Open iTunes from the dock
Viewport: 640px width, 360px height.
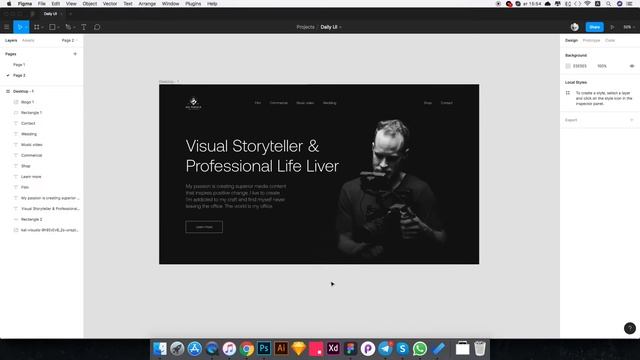click(229, 349)
